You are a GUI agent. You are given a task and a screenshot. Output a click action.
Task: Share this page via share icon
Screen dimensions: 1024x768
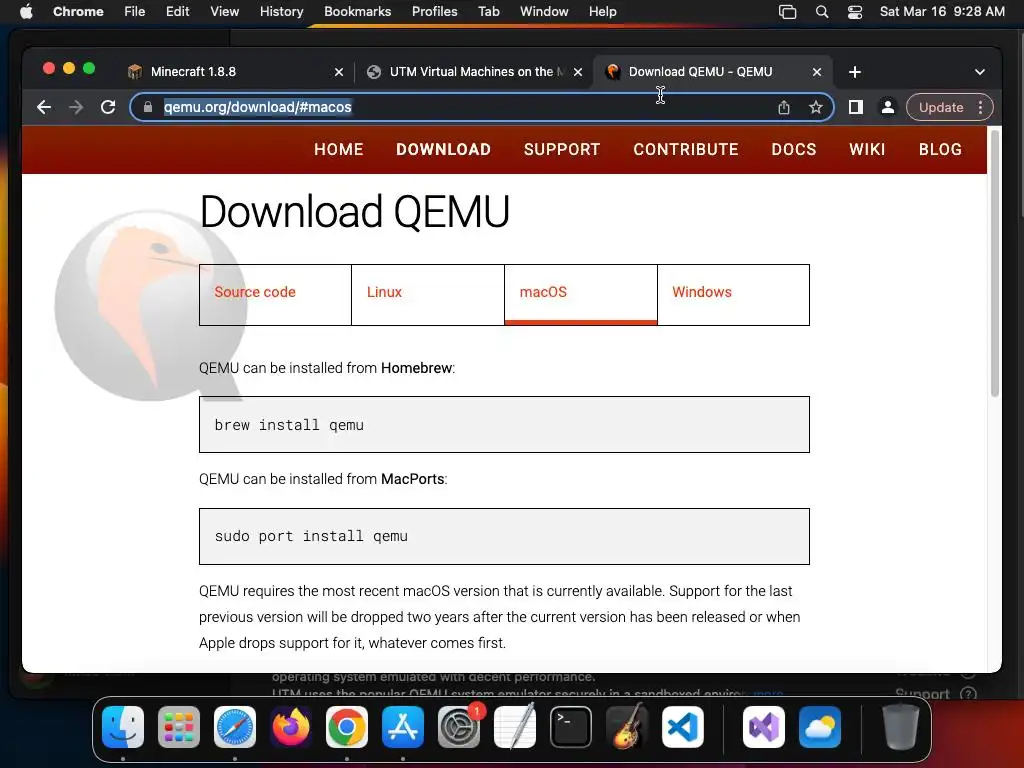[x=784, y=107]
